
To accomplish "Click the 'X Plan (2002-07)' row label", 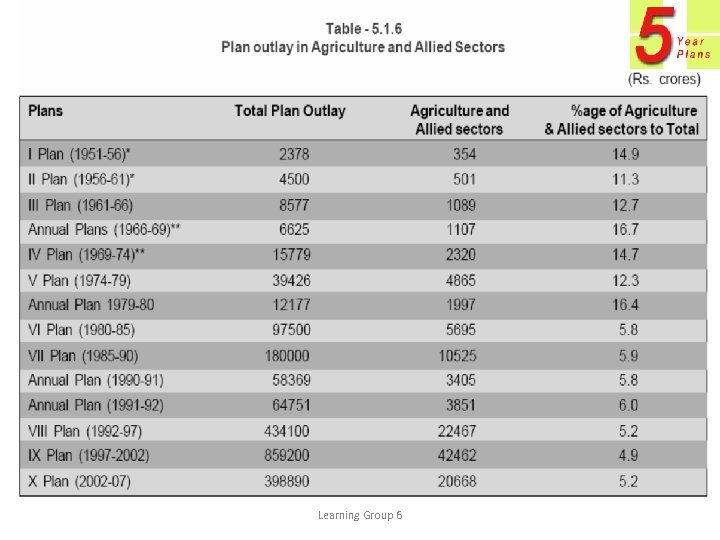I will [x=79, y=481].
